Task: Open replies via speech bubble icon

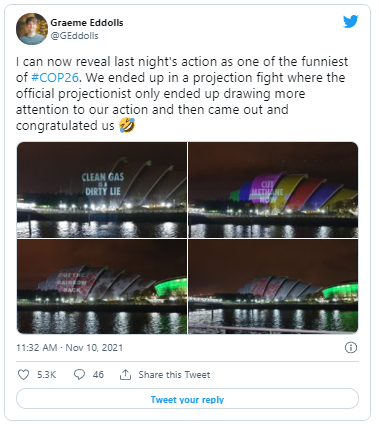Action: tap(79, 375)
